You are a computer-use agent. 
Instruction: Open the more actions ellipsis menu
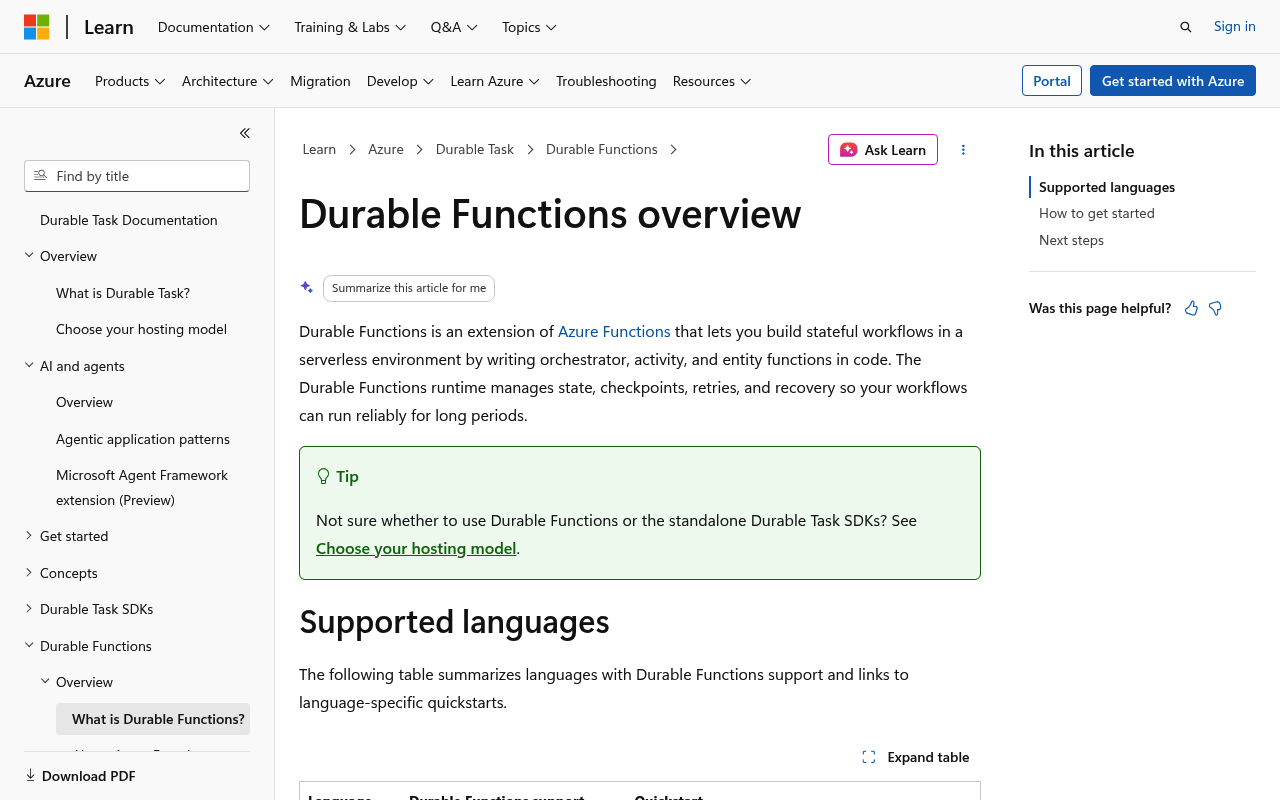click(x=964, y=150)
